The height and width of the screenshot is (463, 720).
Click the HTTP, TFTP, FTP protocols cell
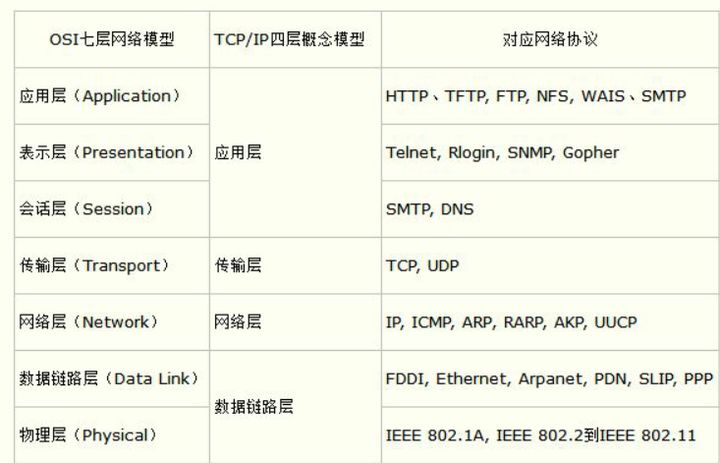pos(535,96)
